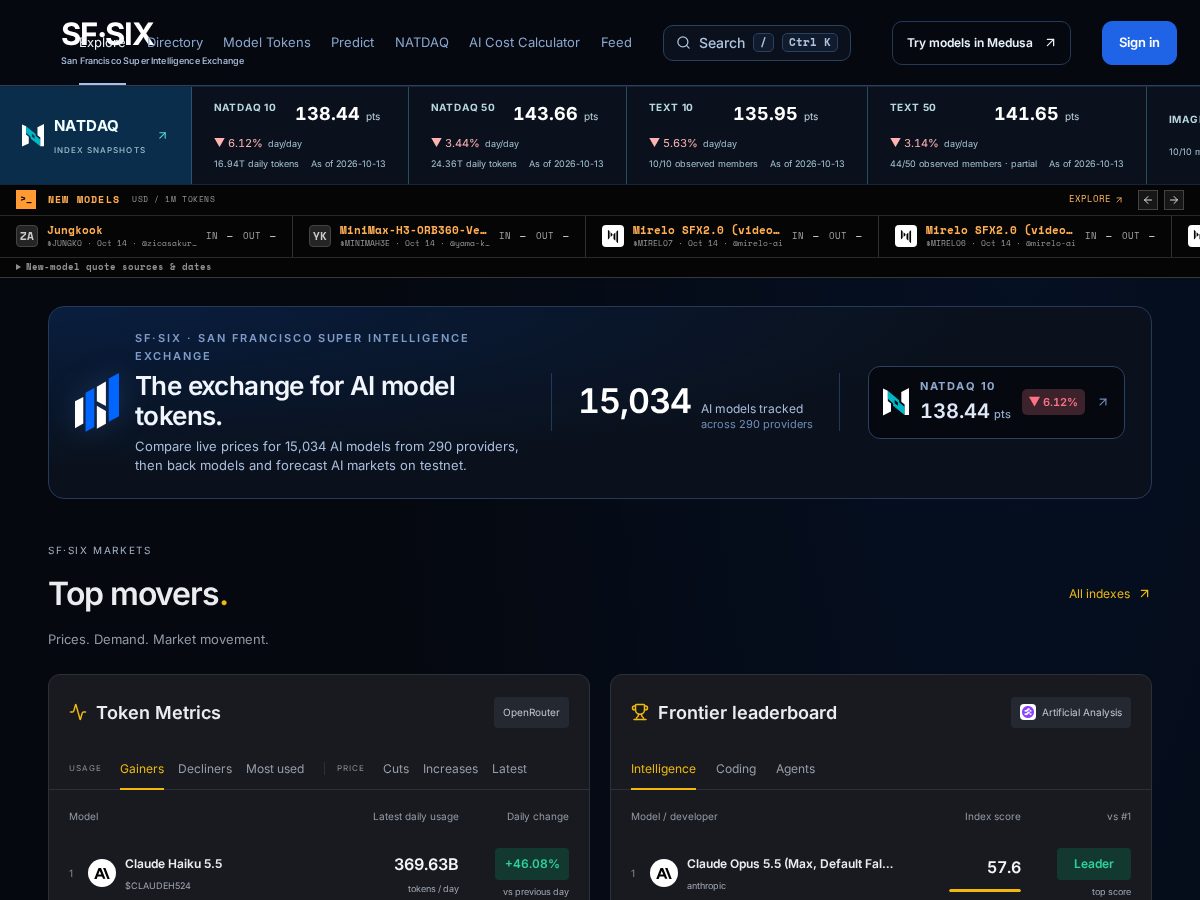Image resolution: width=1200 pixels, height=900 pixels.
Task: Click the SF·SIX logo in header
Action: click(x=109, y=34)
